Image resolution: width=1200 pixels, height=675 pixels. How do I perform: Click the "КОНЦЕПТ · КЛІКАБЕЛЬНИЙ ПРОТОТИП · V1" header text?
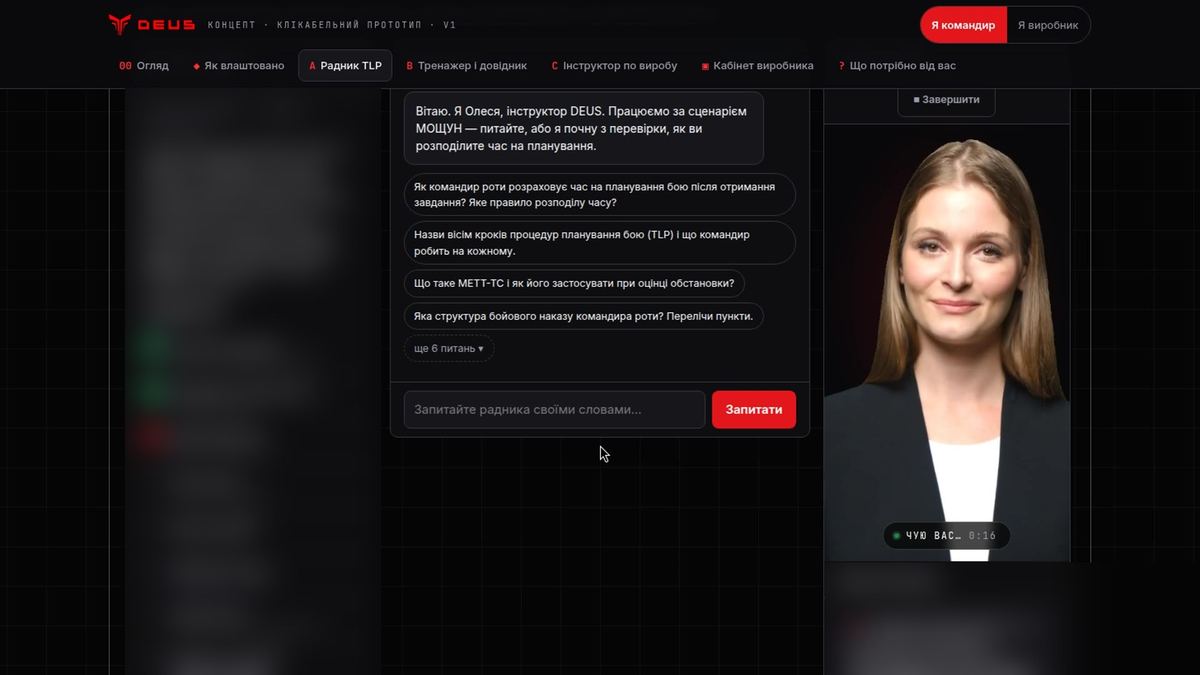[332, 25]
